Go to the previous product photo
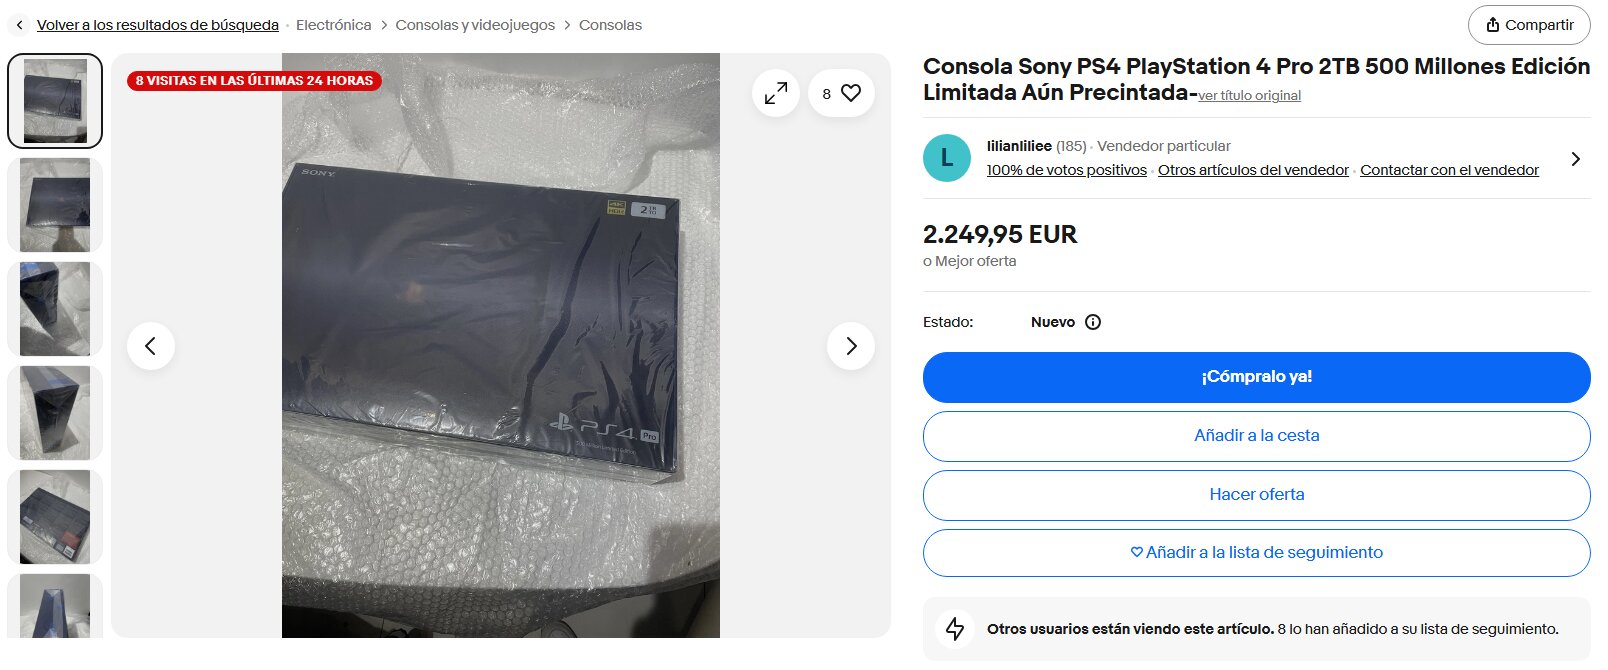This screenshot has width=1608, height=670. click(x=151, y=346)
